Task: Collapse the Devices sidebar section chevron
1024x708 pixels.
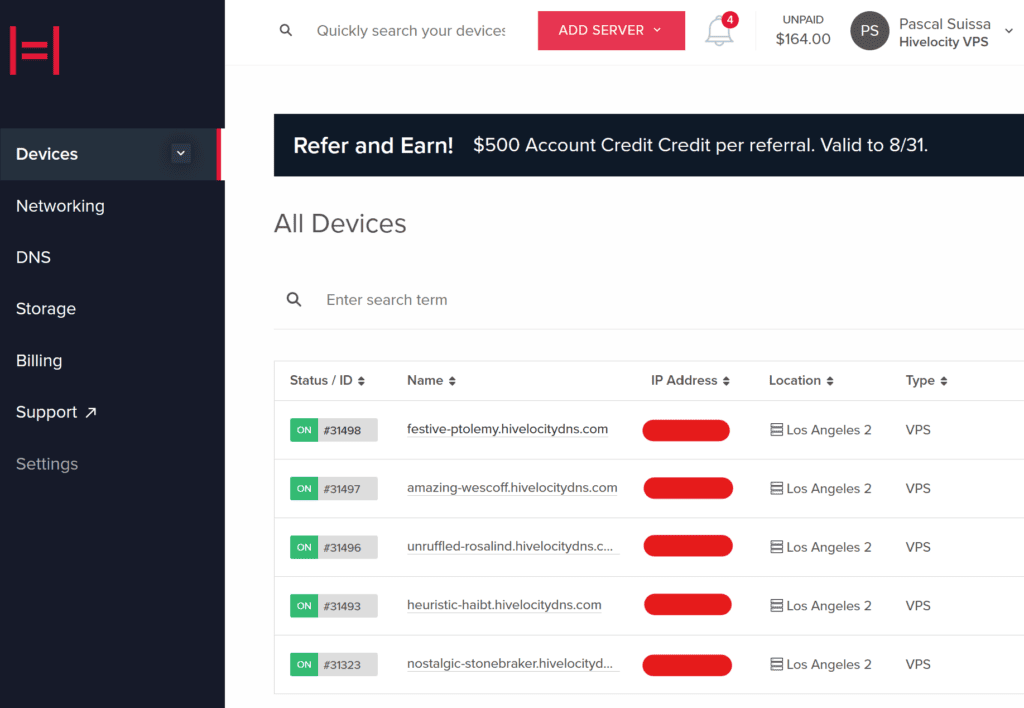Action: pyautogui.click(x=180, y=153)
